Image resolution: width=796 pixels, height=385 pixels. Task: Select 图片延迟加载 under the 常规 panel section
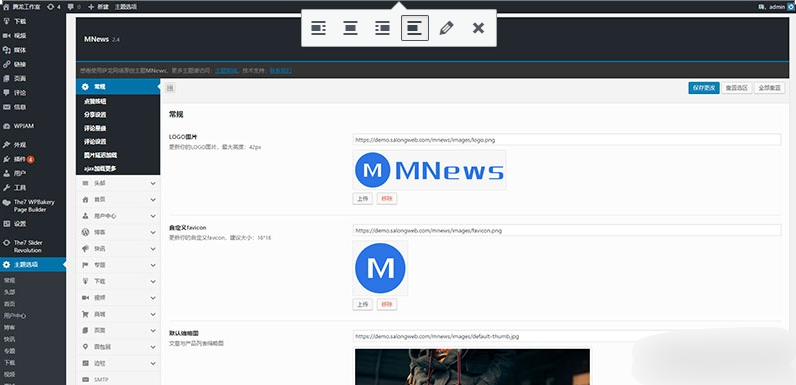(101, 155)
